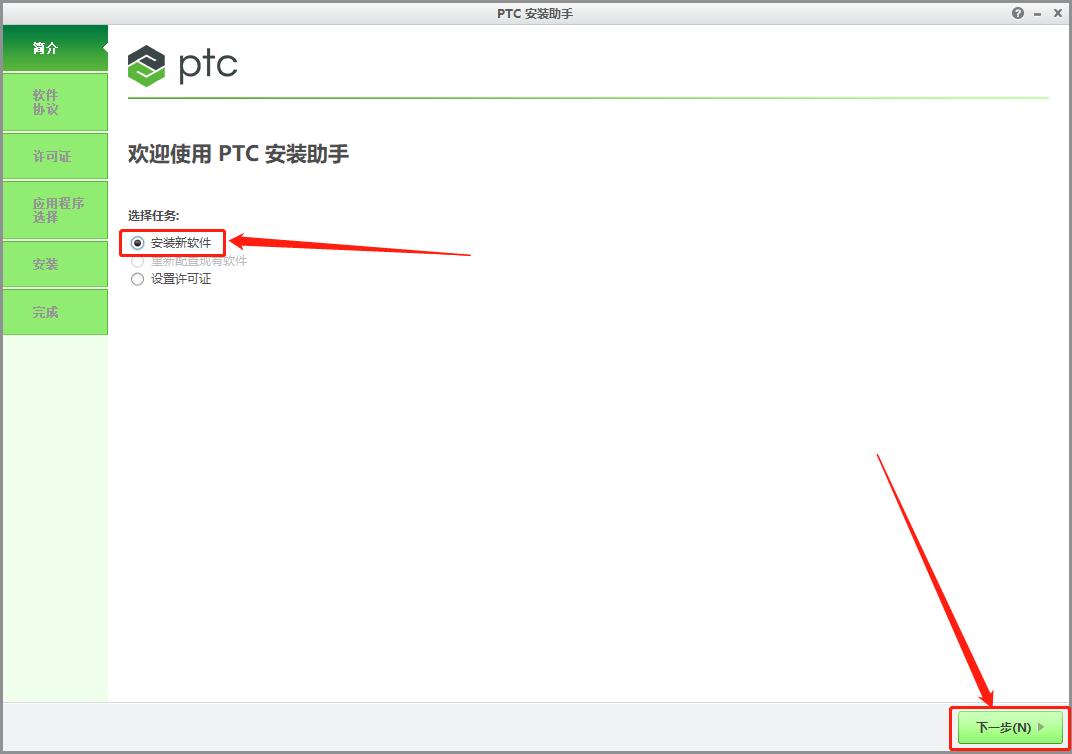Click the PTC hexagon logo icon
Screen dimensions: 1072x754
tap(146, 66)
